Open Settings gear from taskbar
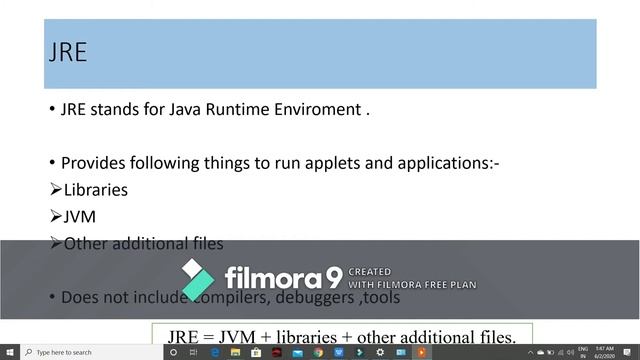The width and height of the screenshot is (640, 360). click(380, 352)
